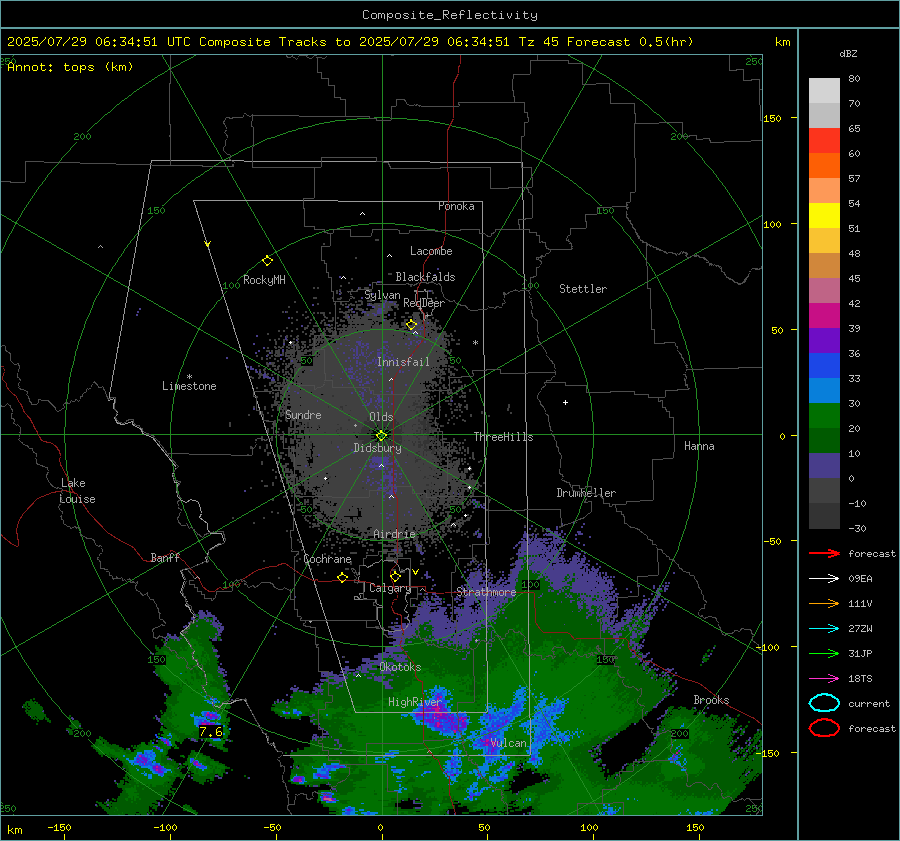Click the yellow 51–54 dBZ swatch
The height and width of the screenshot is (841, 900).
pyautogui.click(x=824, y=215)
